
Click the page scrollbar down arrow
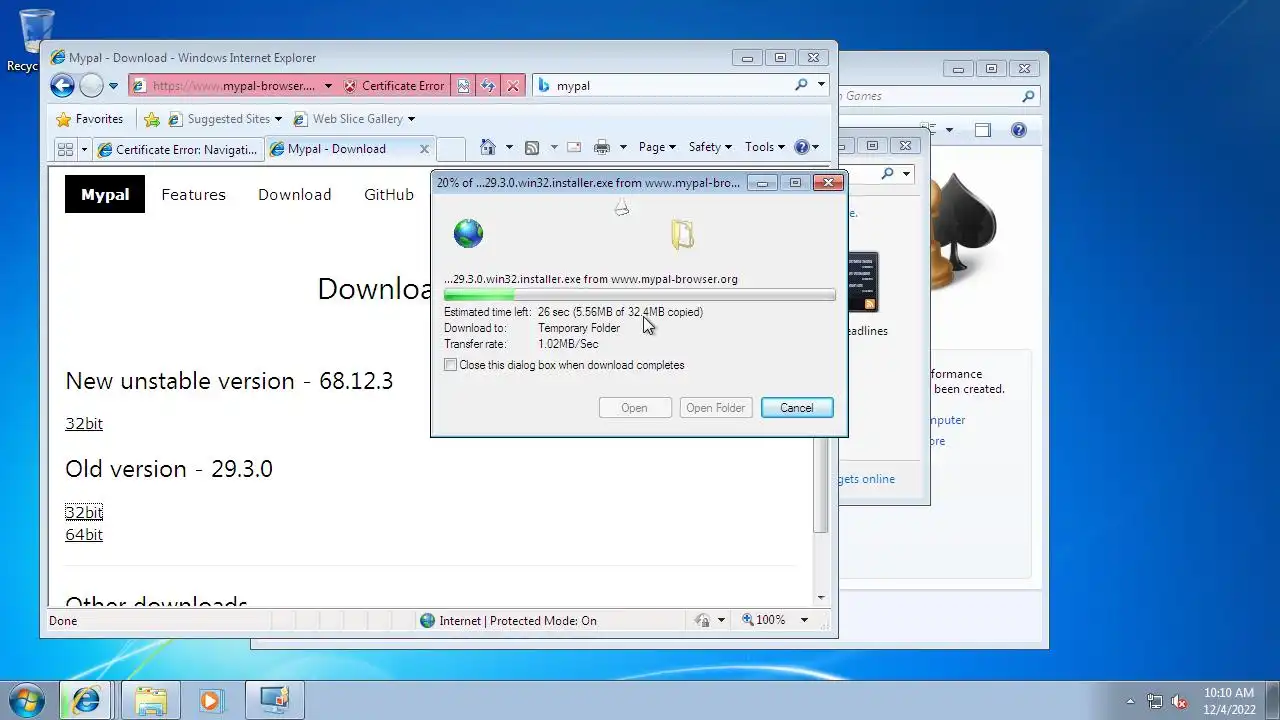click(x=821, y=598)
